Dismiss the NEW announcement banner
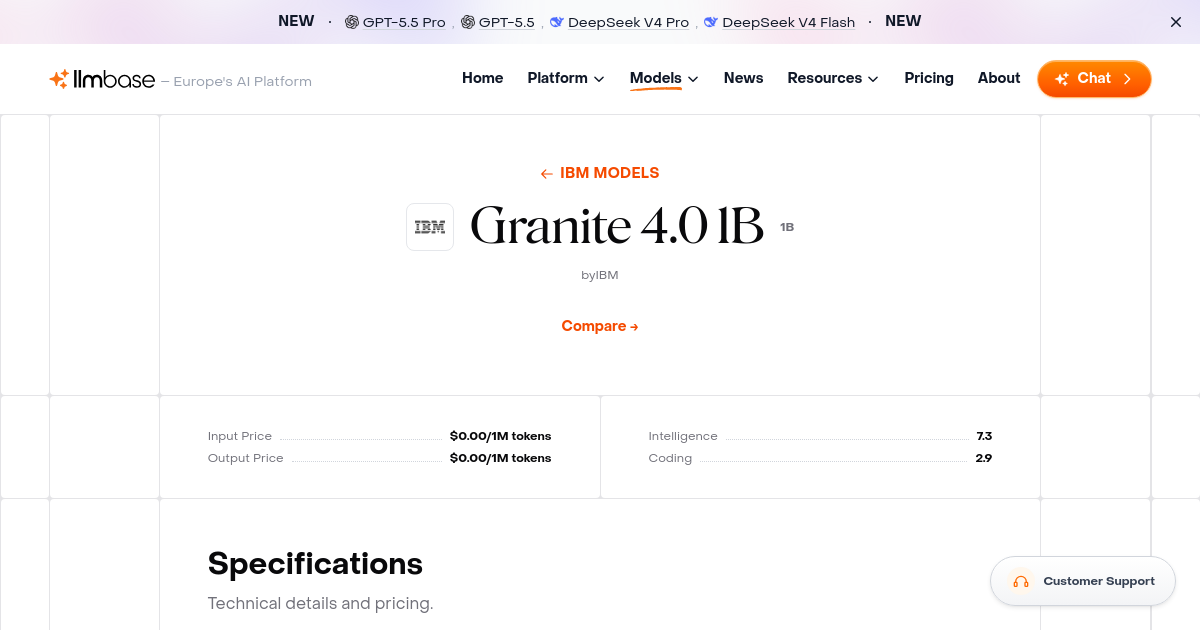Screen dimensions: 1200x630 click(1175, 21)
